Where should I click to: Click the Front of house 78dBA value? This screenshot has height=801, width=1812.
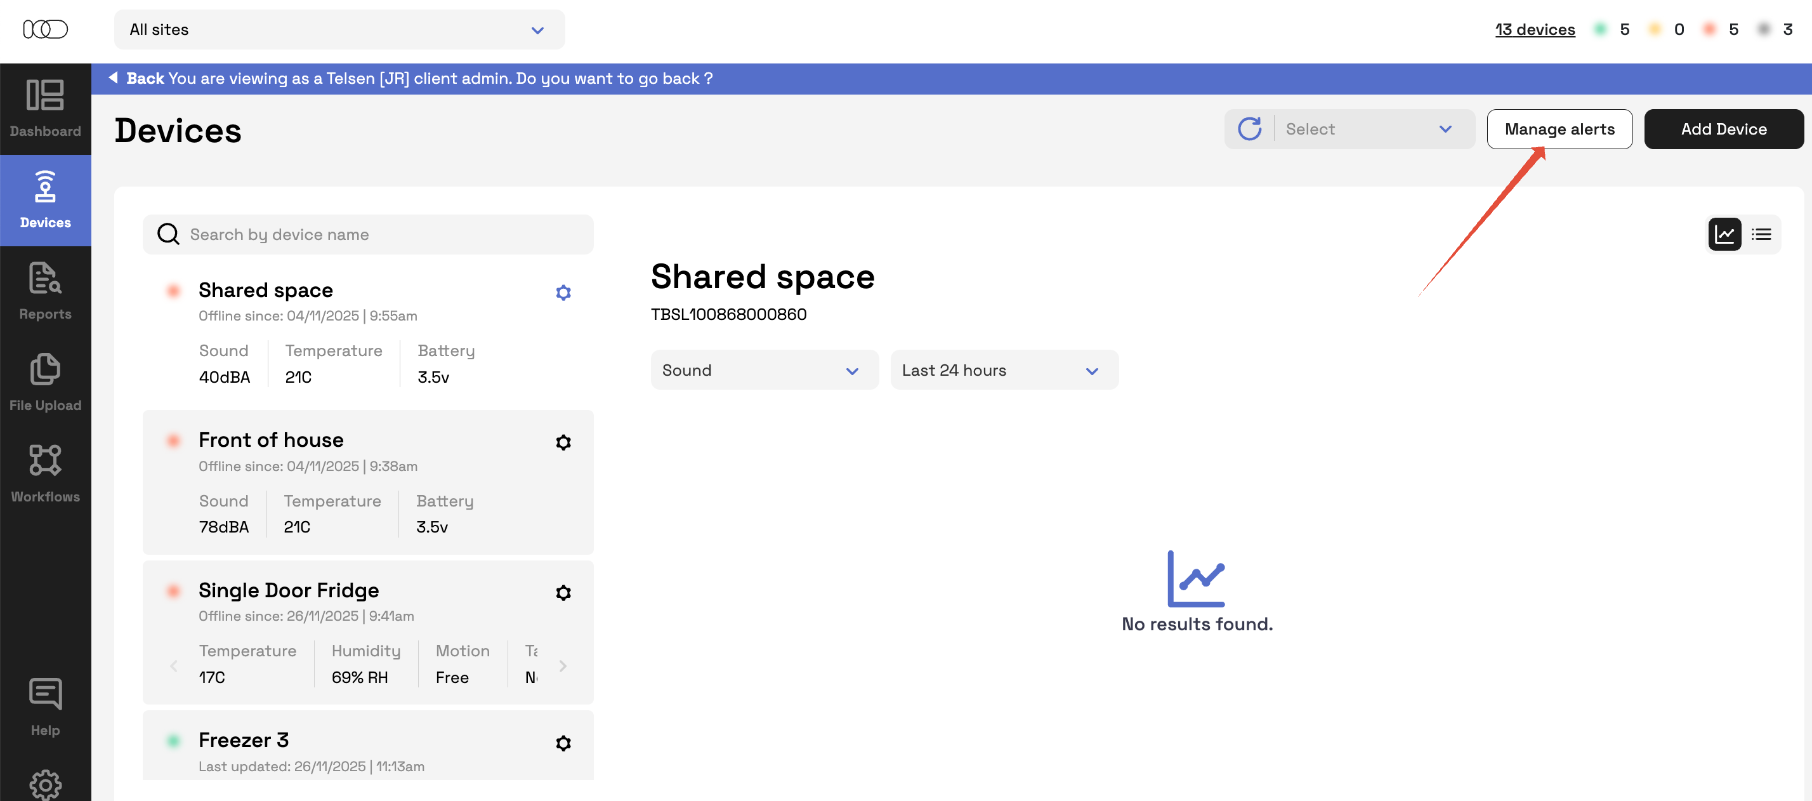click(224, 527)
